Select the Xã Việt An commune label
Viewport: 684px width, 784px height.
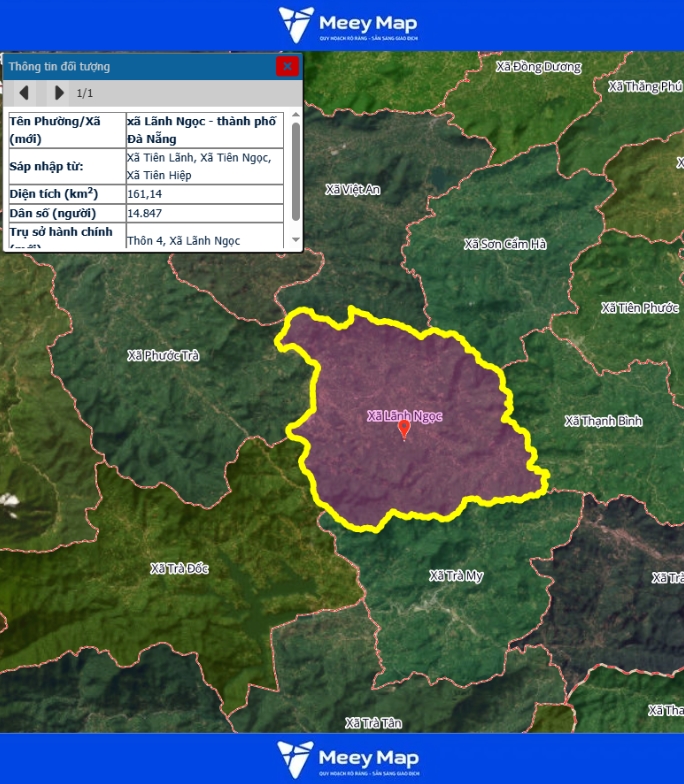coord(353,189)
